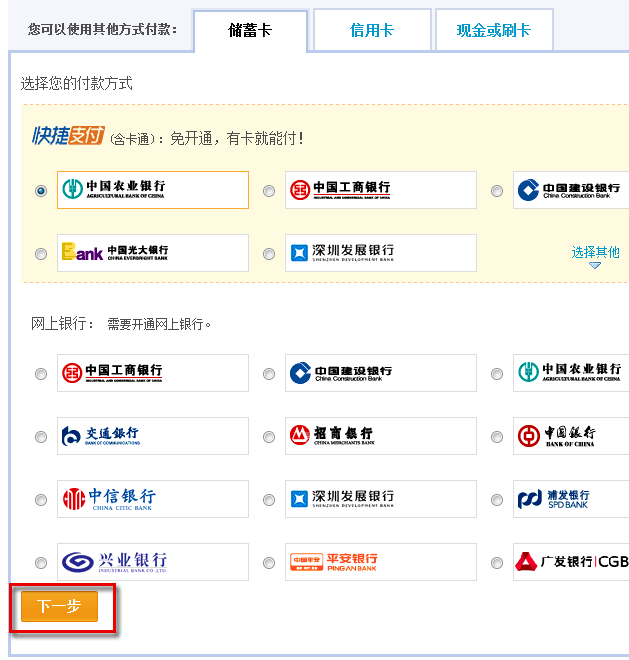Choose the China CITIC Bank (中信银行) logo
629x660 pixels.
(x=152, y=498)
